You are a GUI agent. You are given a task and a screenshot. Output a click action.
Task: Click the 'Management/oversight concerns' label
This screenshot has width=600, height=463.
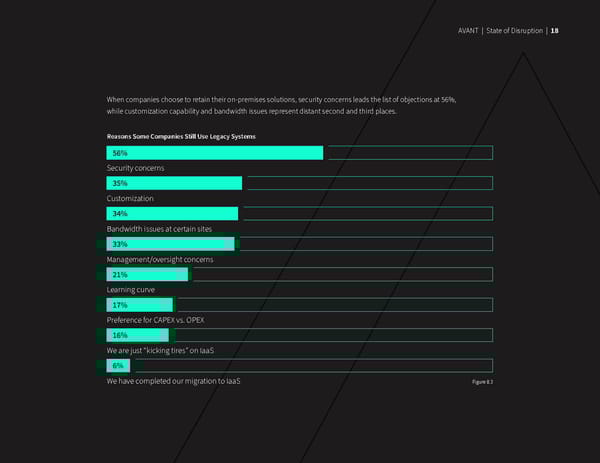click(159, 259)
